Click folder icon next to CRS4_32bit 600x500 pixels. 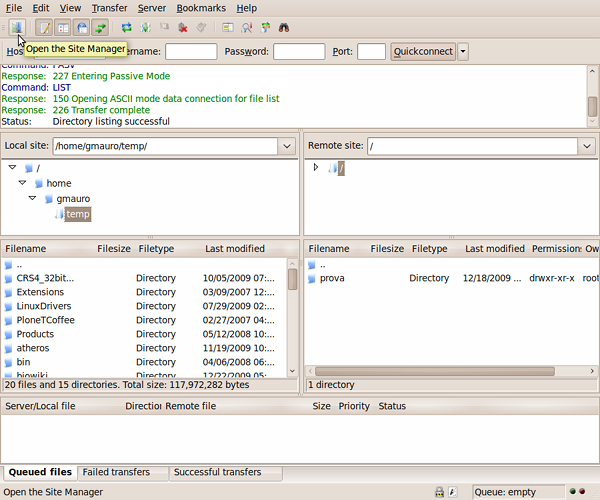coord(8,278)
